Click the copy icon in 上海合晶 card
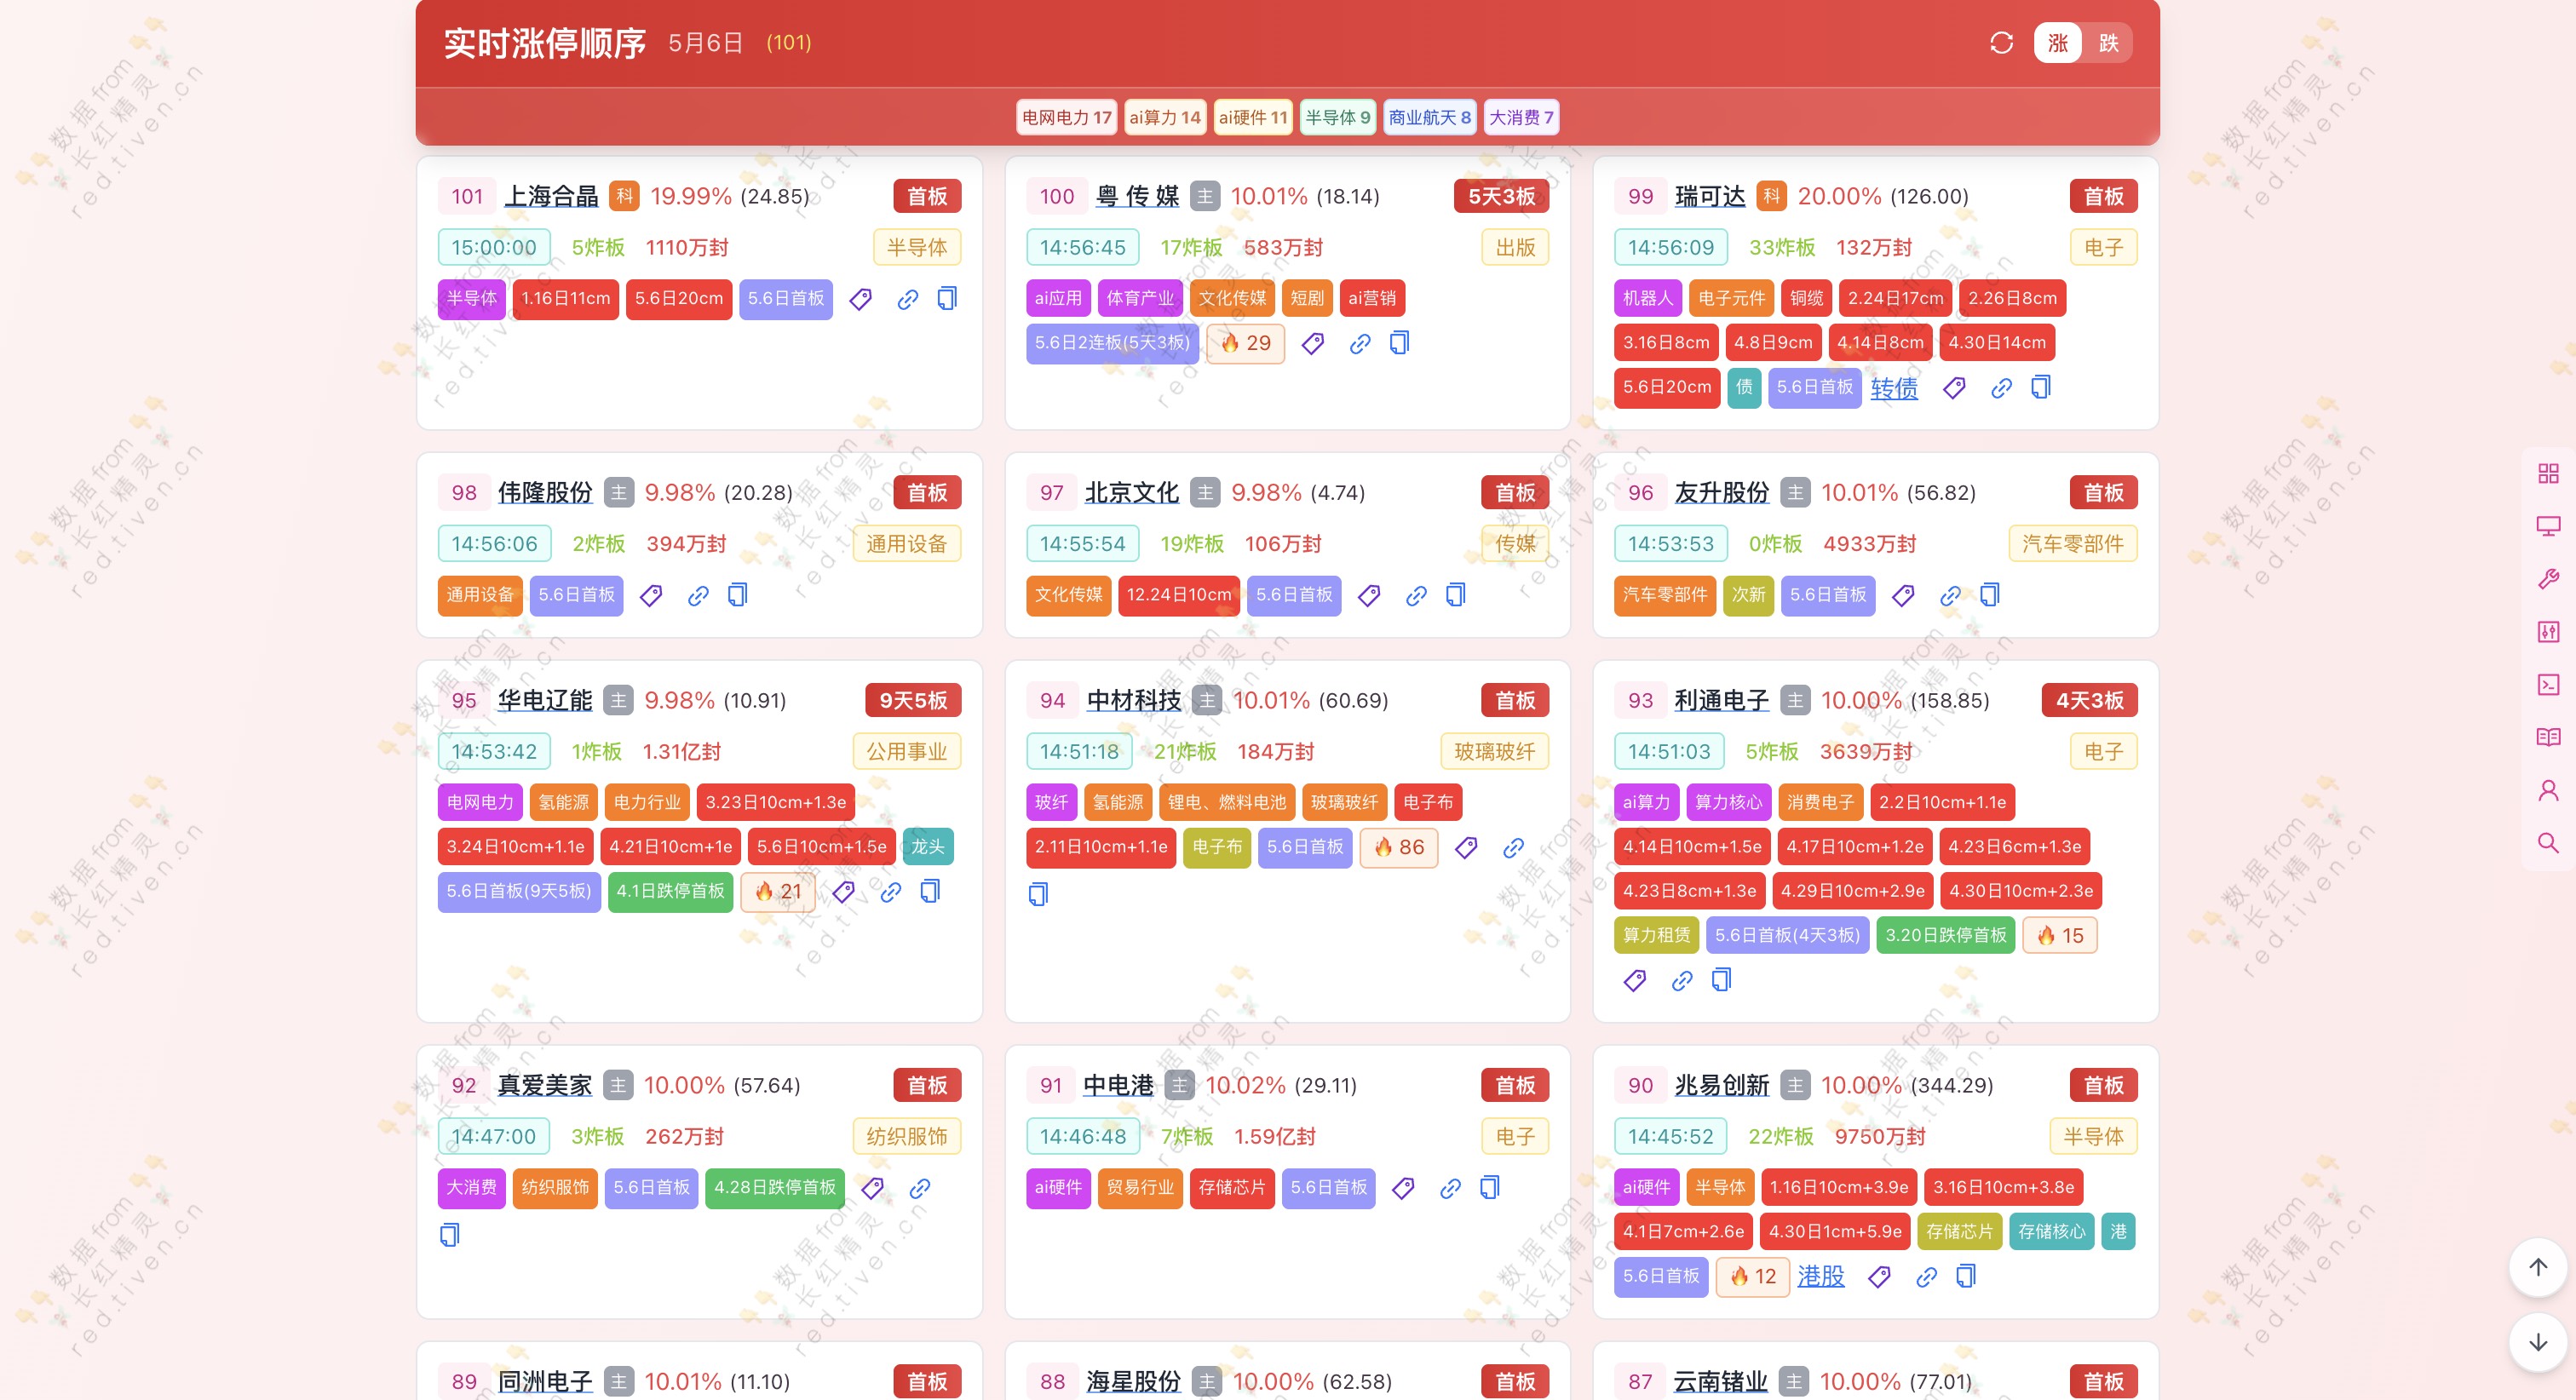The height and width of the screenshot is (1400, 2576). tap(947, 299)
